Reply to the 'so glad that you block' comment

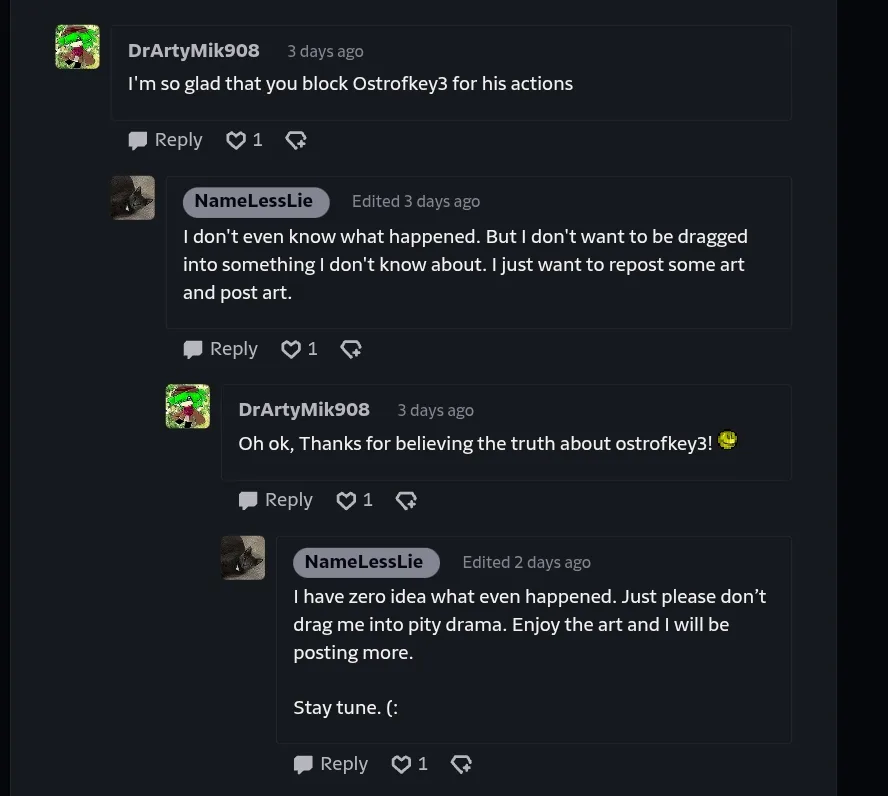click(x=166, y=141)
